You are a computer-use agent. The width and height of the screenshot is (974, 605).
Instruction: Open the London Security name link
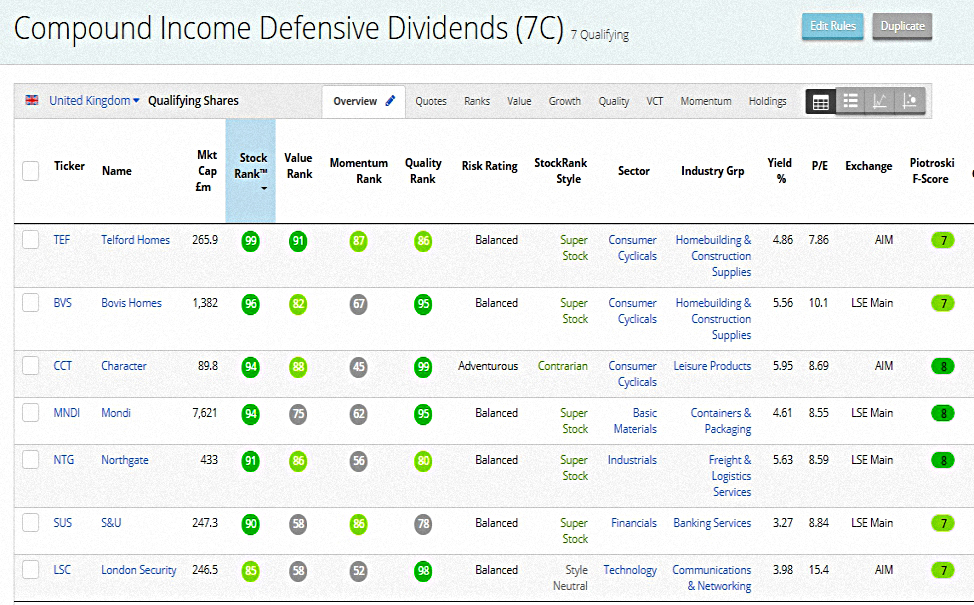pyautogui.click(x=139, y=570)
